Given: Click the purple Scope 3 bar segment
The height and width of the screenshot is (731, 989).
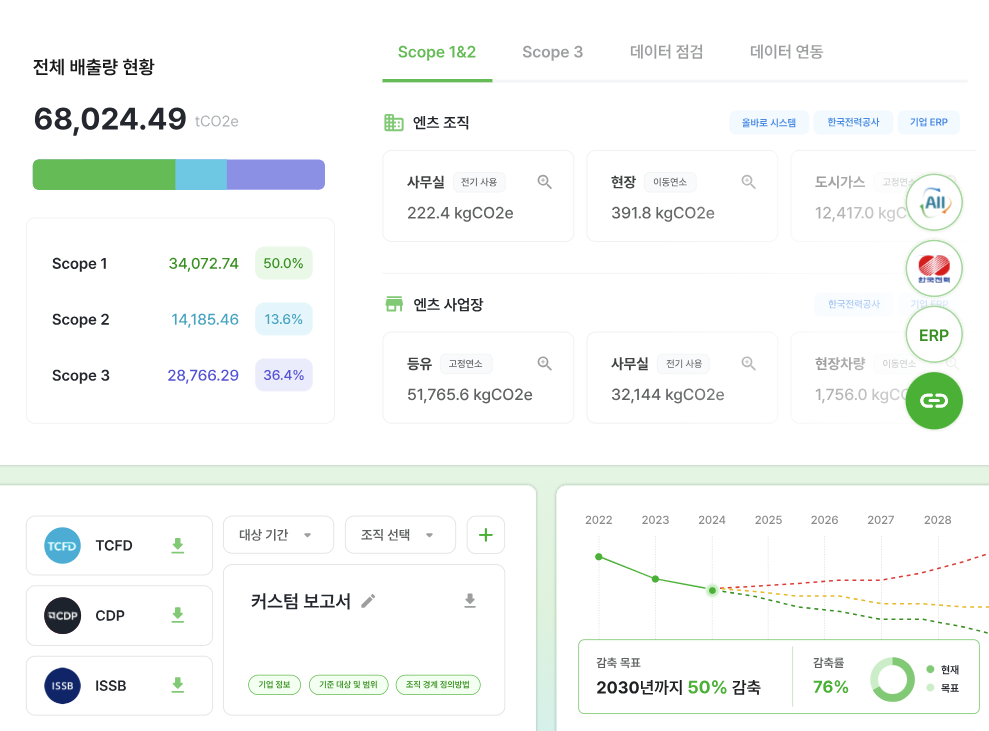Looking at the screenshot, I should coord(275,174).
